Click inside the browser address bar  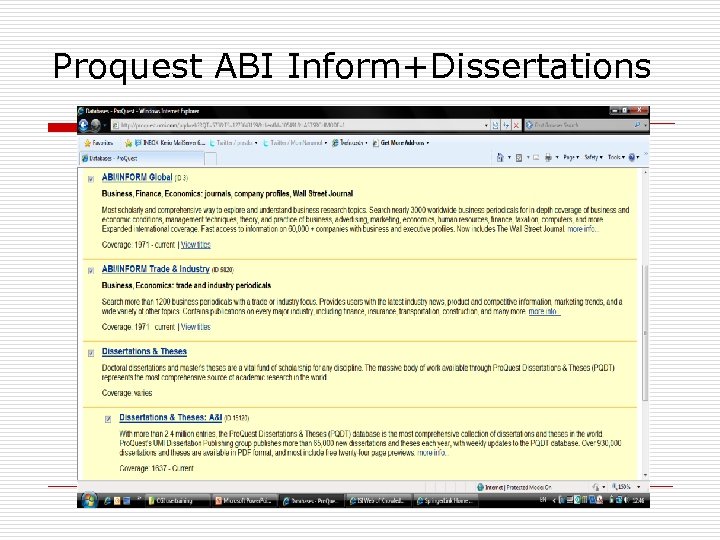298,125
